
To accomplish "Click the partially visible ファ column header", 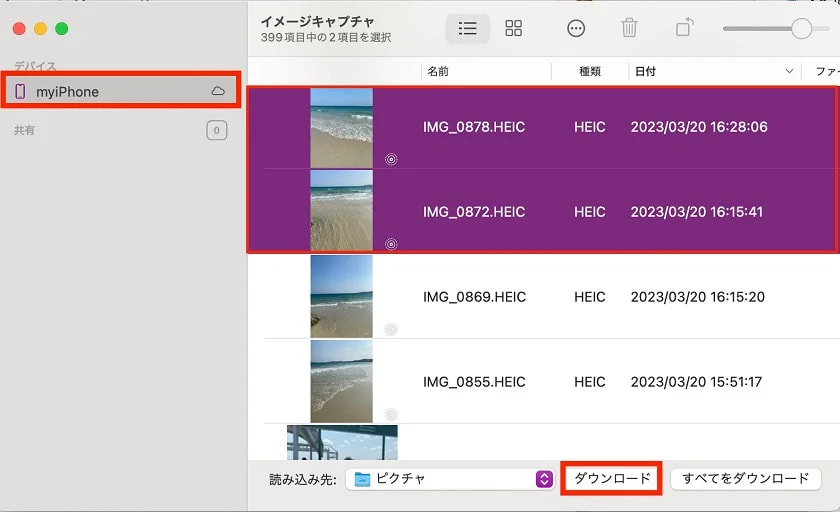I will click(827, 71).
